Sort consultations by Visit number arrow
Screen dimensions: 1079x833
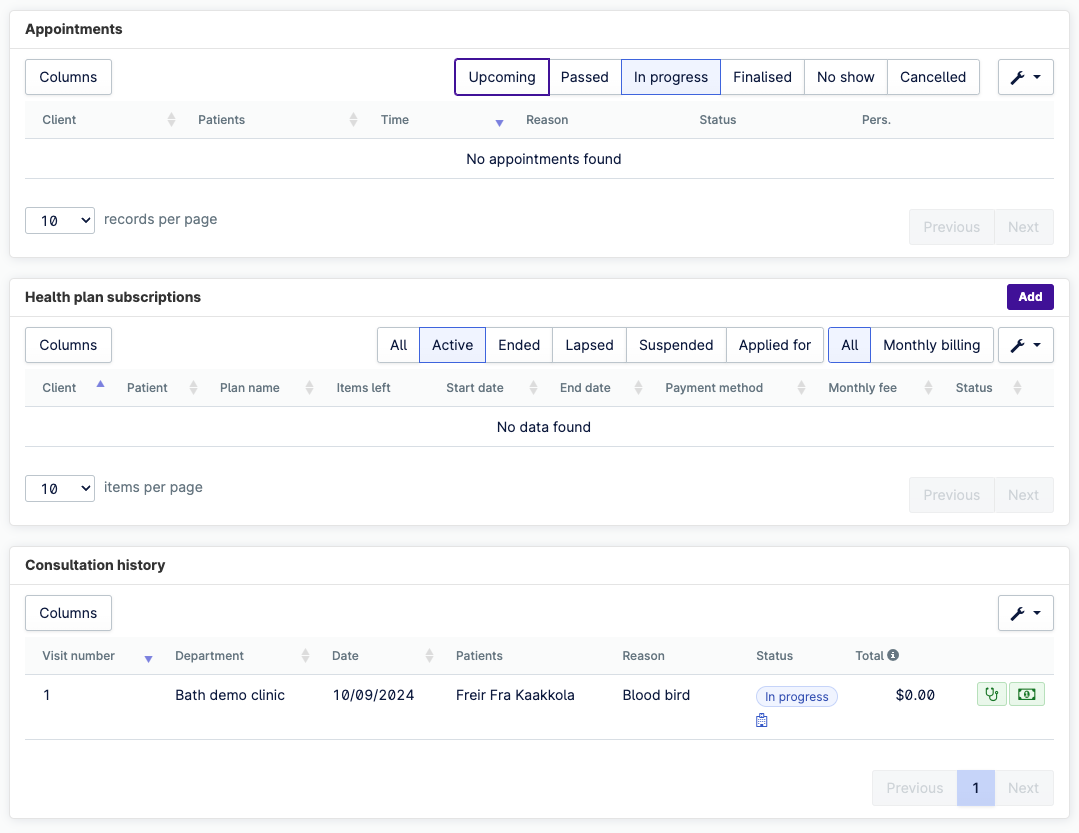149,658
